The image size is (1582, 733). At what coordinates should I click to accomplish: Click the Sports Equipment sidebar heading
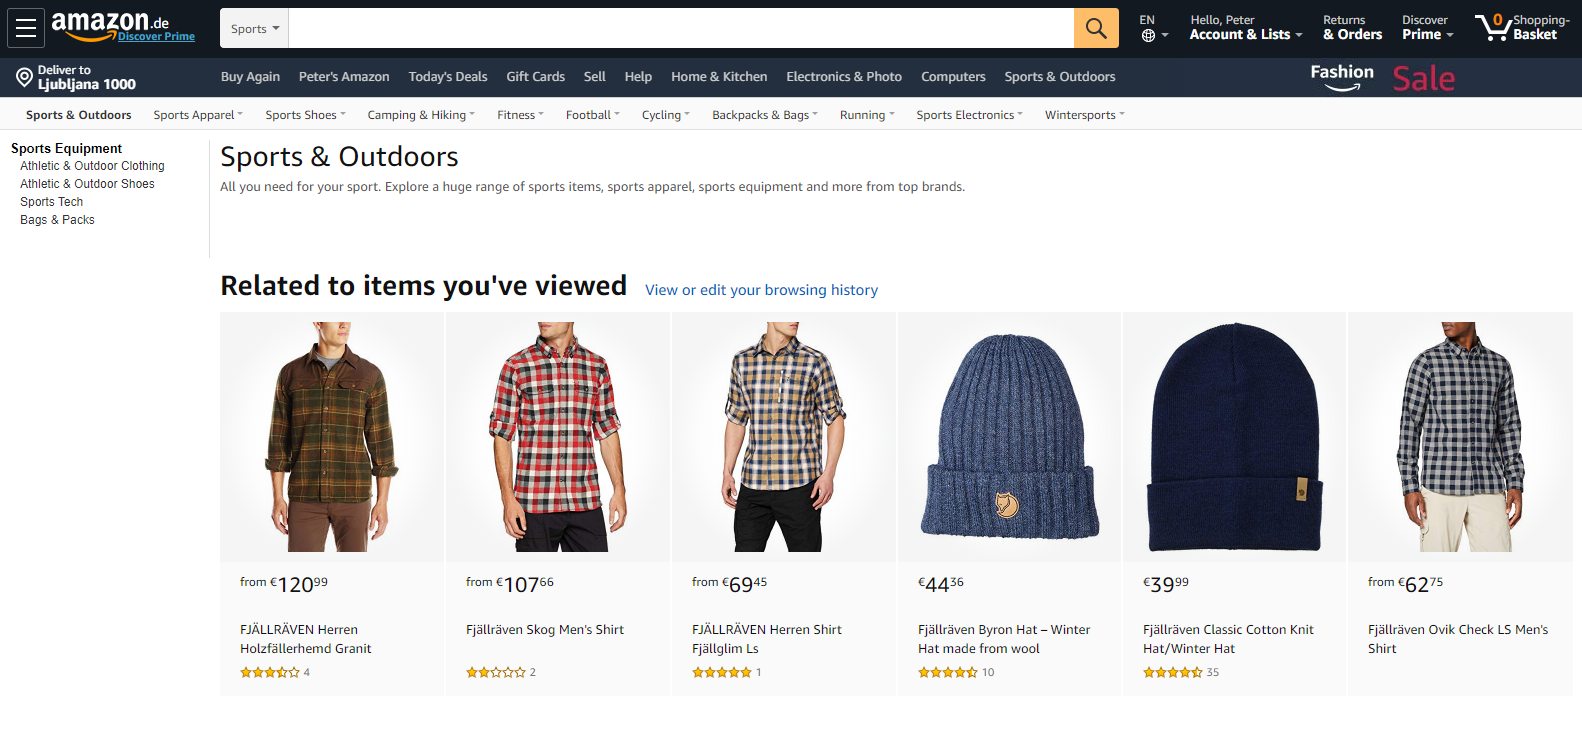click(66, 148)
